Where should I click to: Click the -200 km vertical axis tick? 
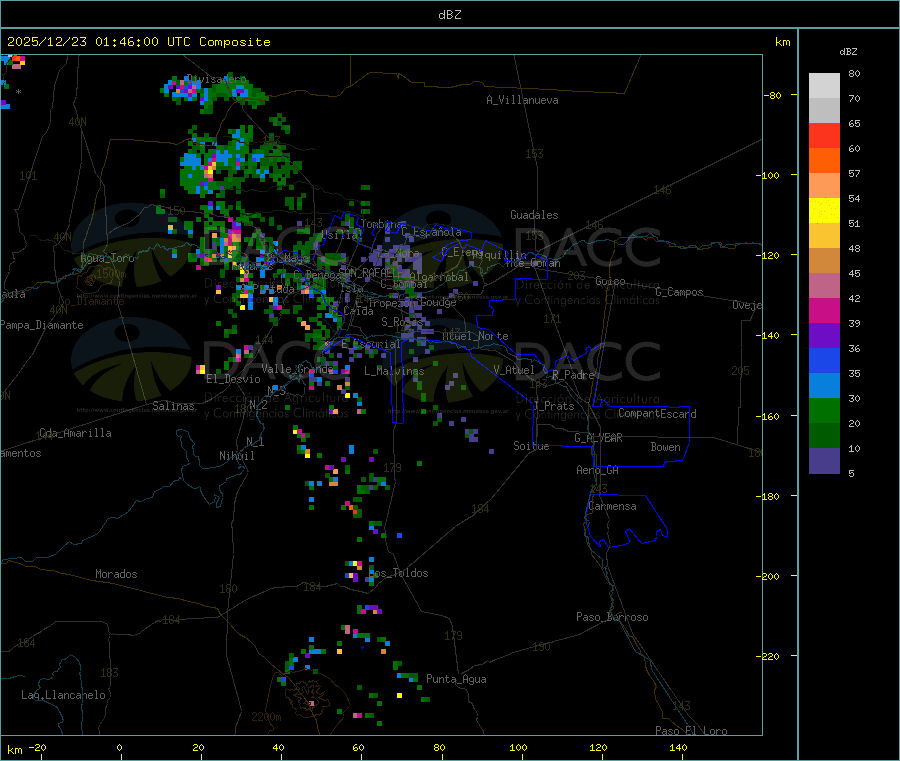click(x=767, y=576)
